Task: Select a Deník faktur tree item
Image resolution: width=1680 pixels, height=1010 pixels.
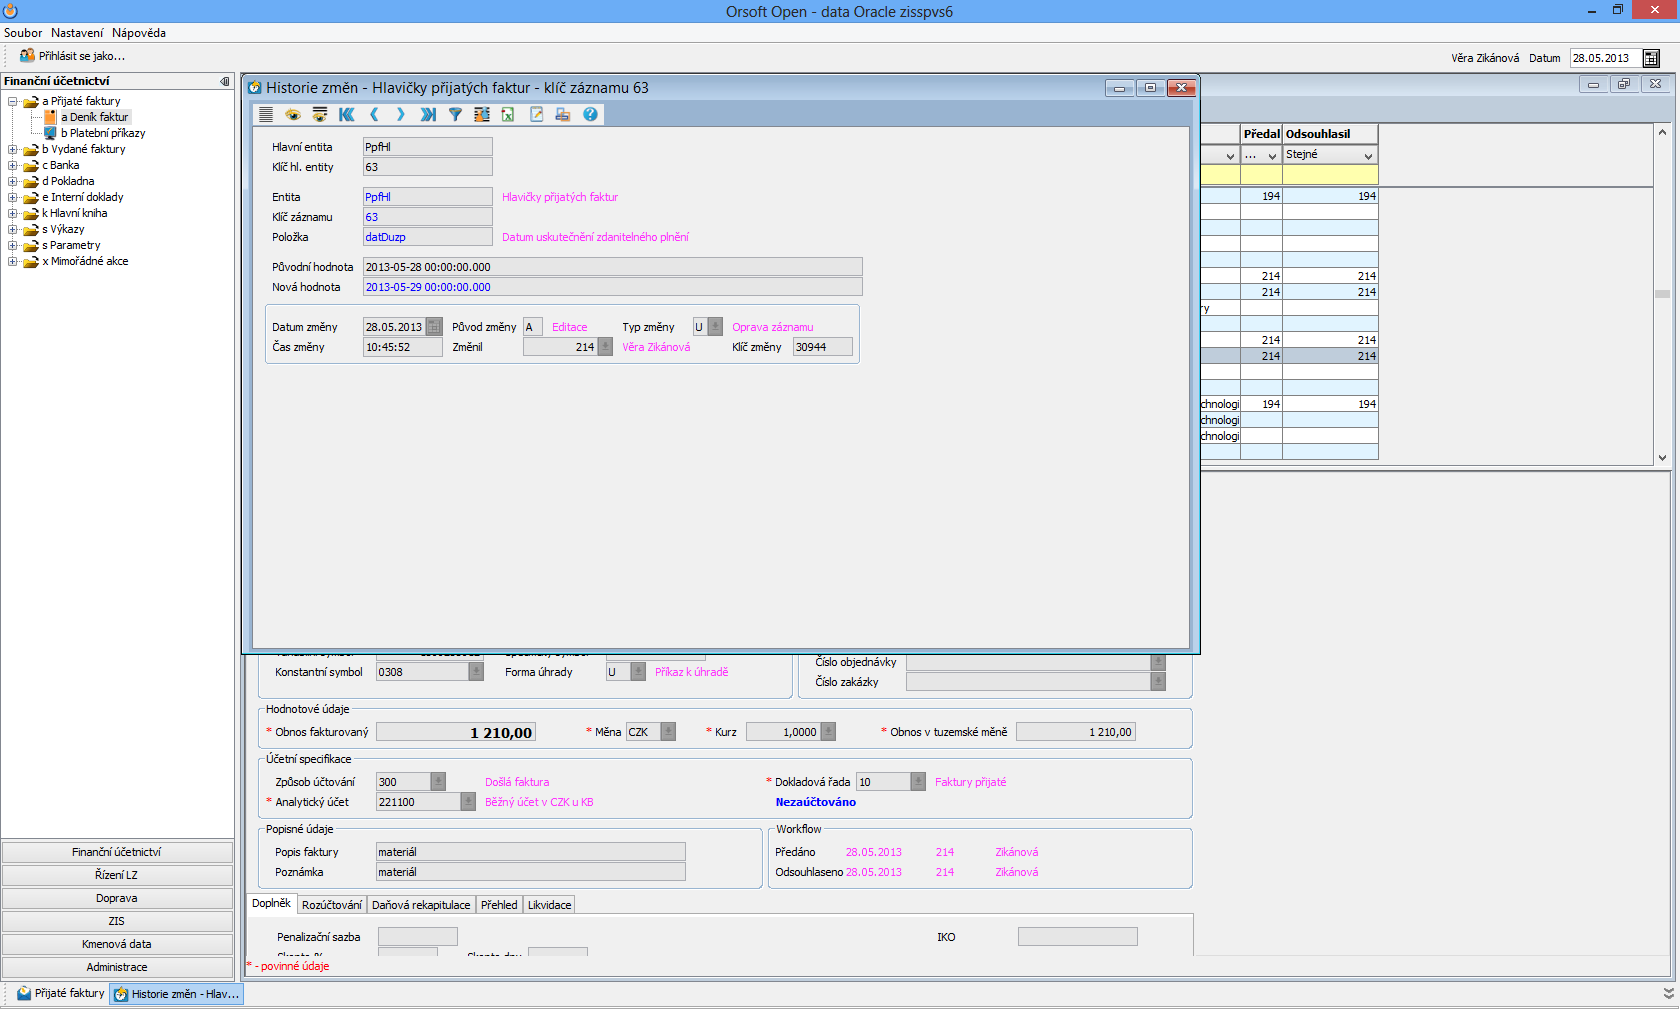Action: pyautogui.click(x=95, y=117)
